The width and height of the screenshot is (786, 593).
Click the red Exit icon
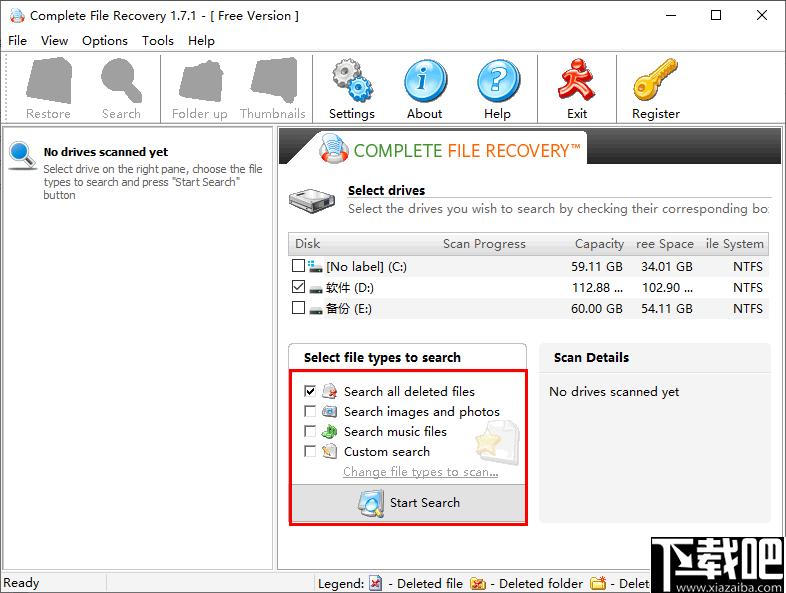pyautogui.click(x=576, y=79)
